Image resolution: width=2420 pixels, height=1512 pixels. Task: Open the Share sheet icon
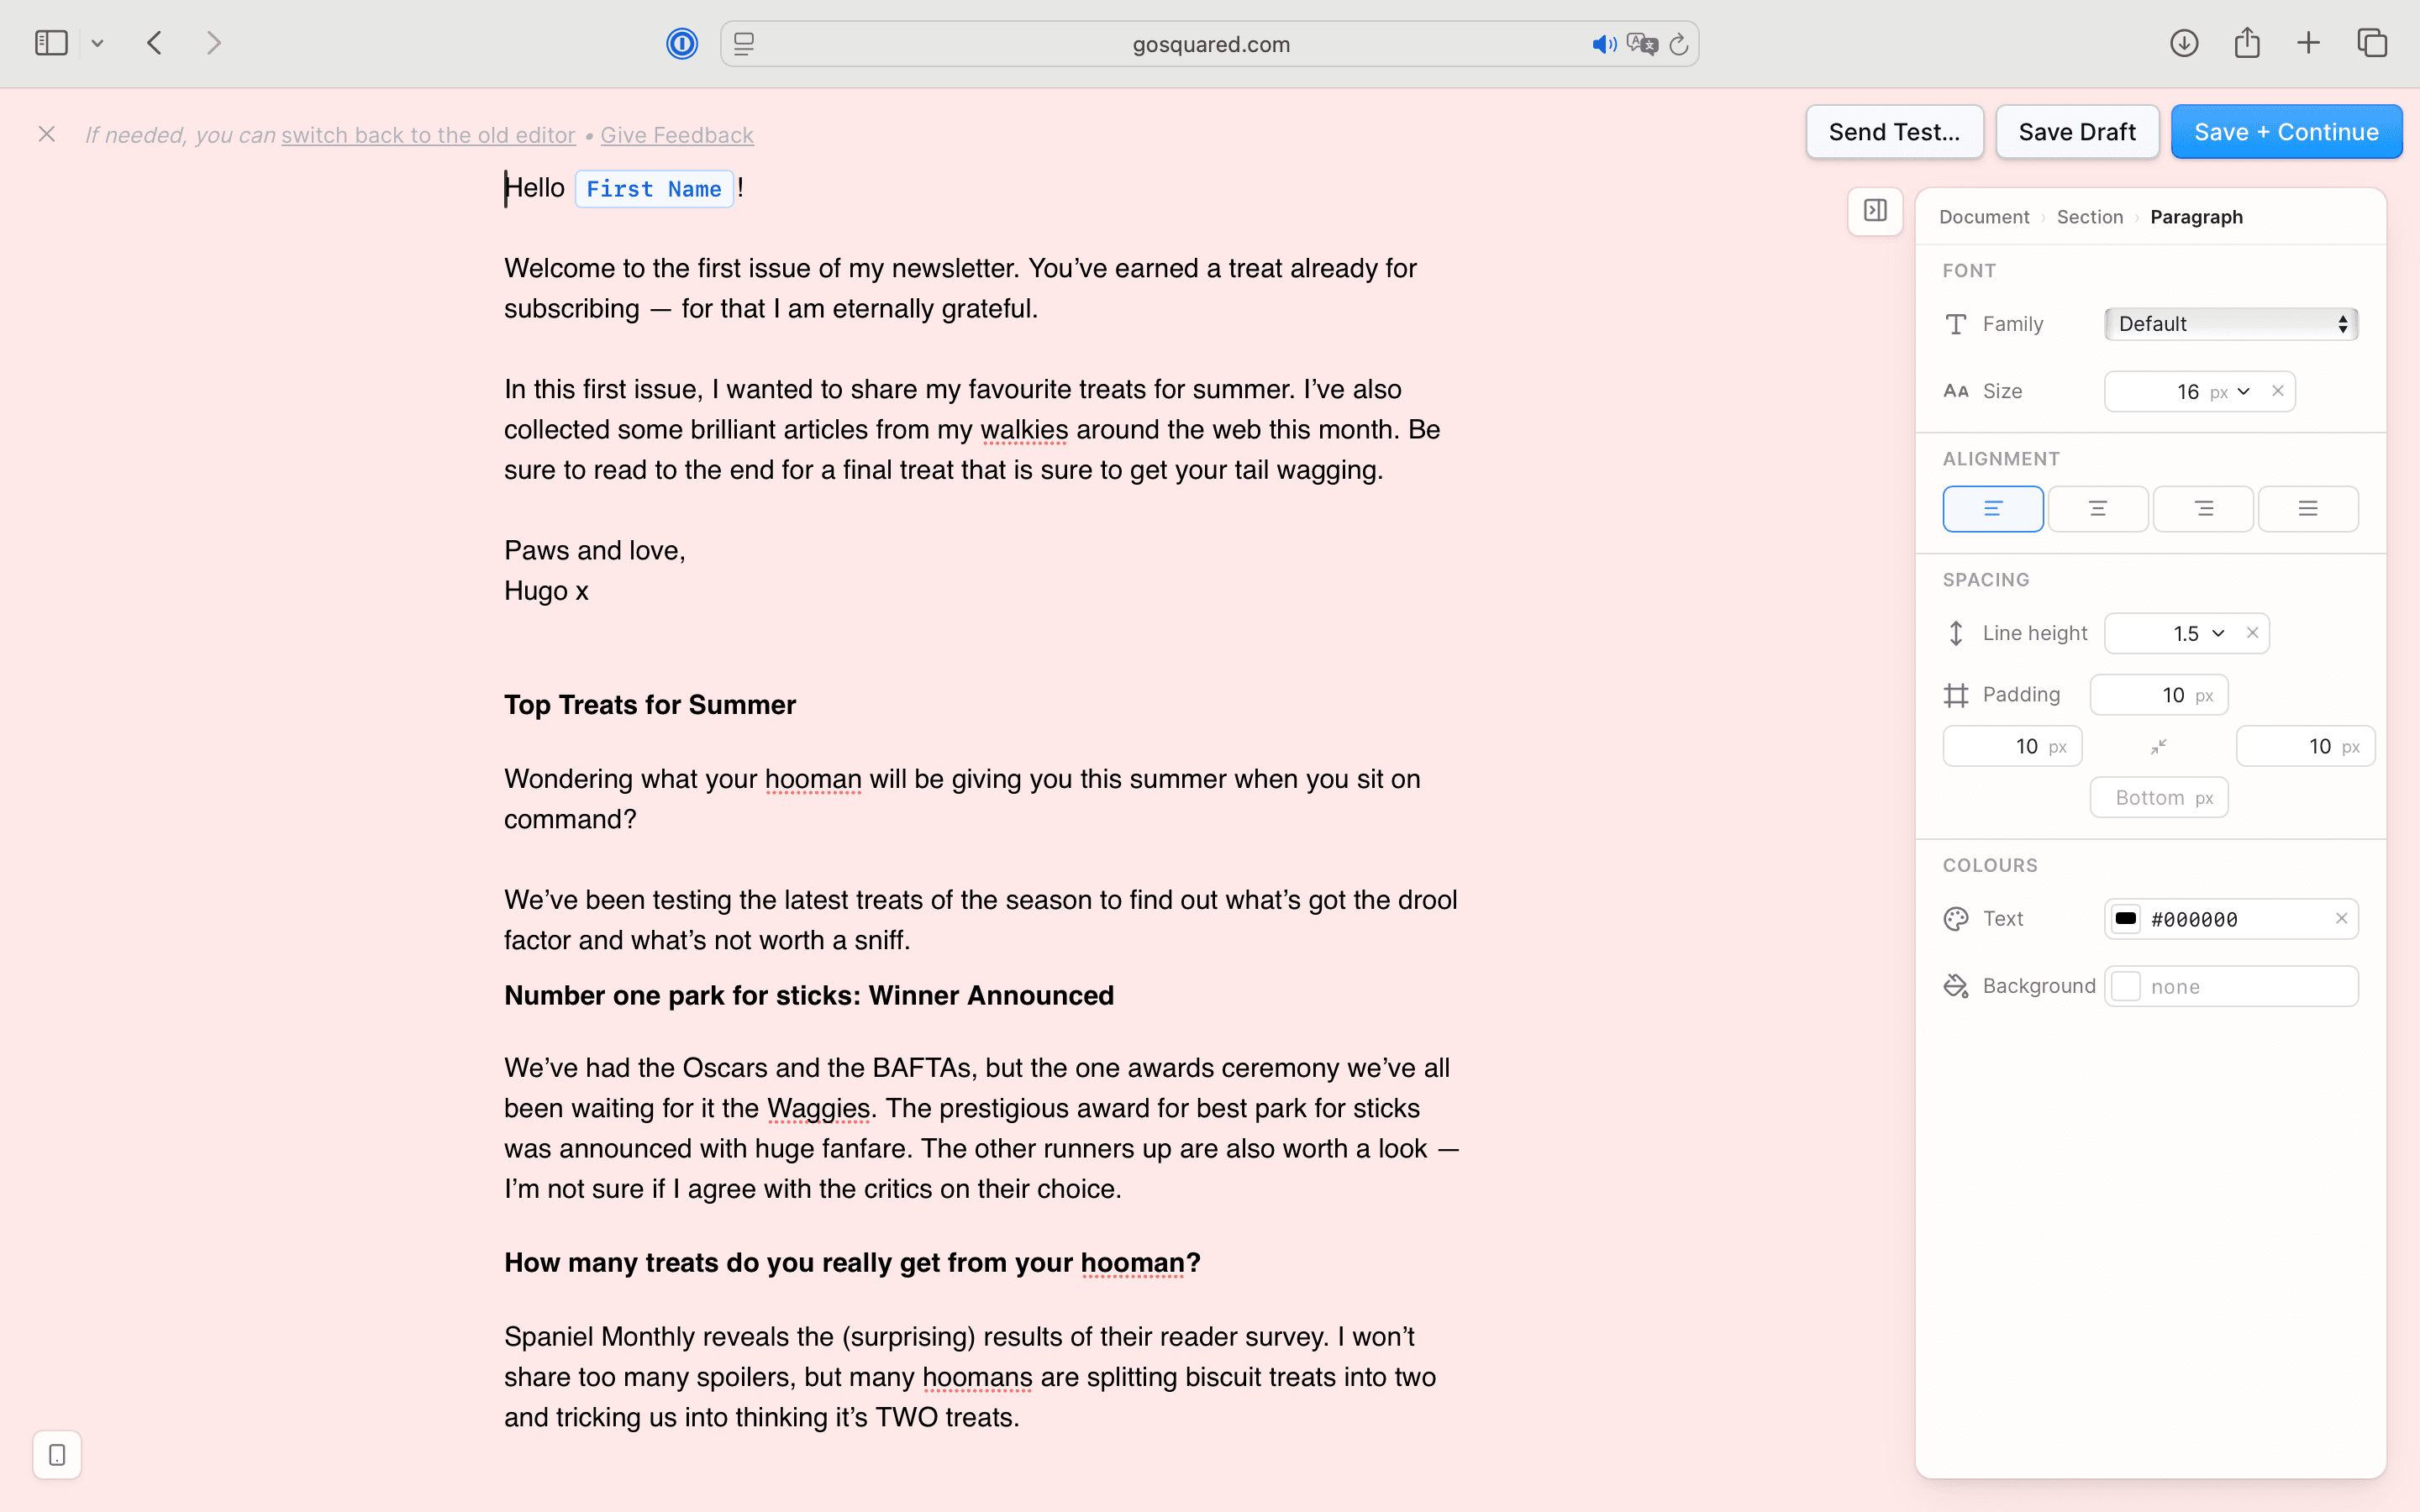pyautogui.click(x=2247, y=43)
